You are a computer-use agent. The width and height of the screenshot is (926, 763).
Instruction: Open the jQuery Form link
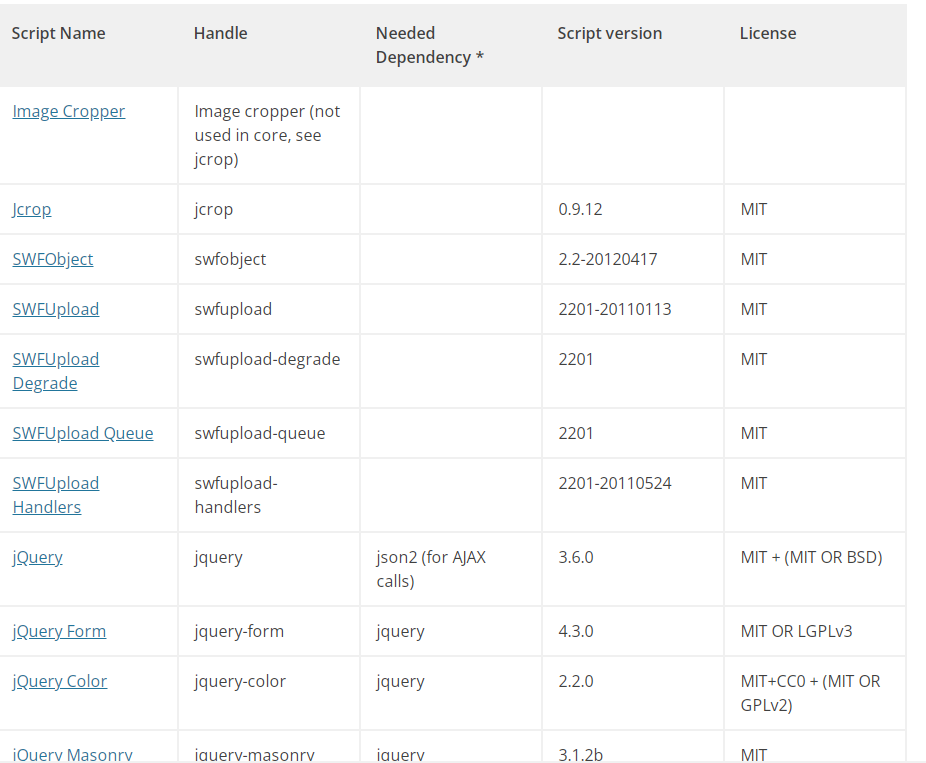click(x=59, y=631)
